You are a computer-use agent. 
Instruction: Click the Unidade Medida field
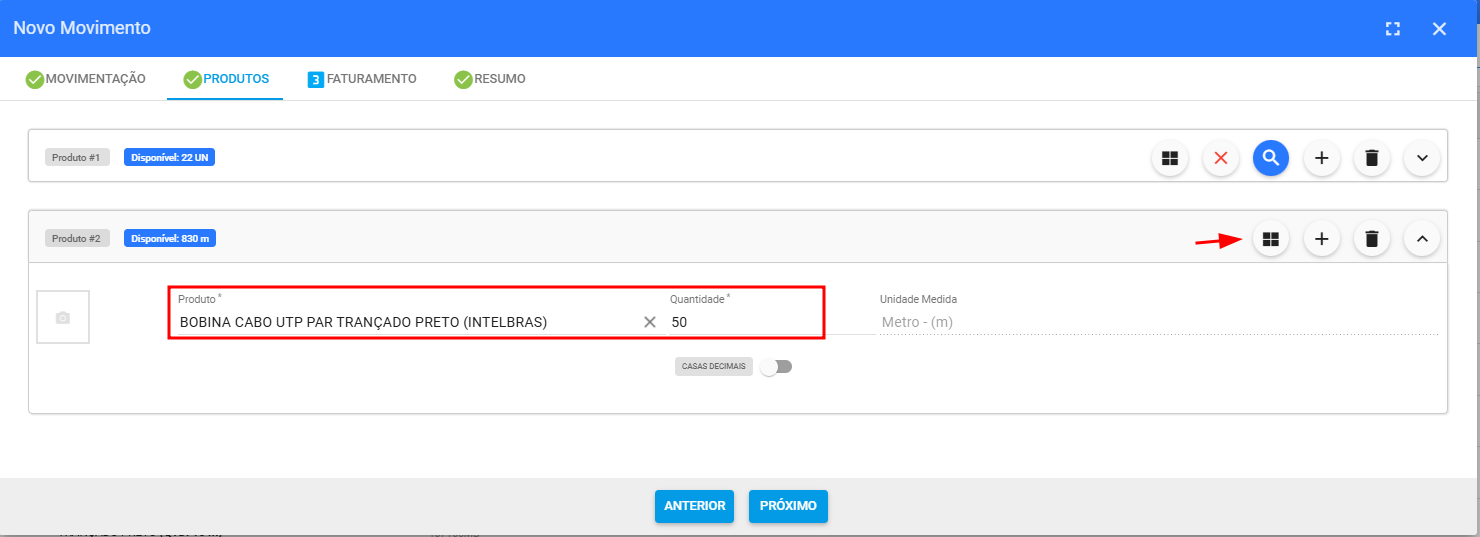1159,322
